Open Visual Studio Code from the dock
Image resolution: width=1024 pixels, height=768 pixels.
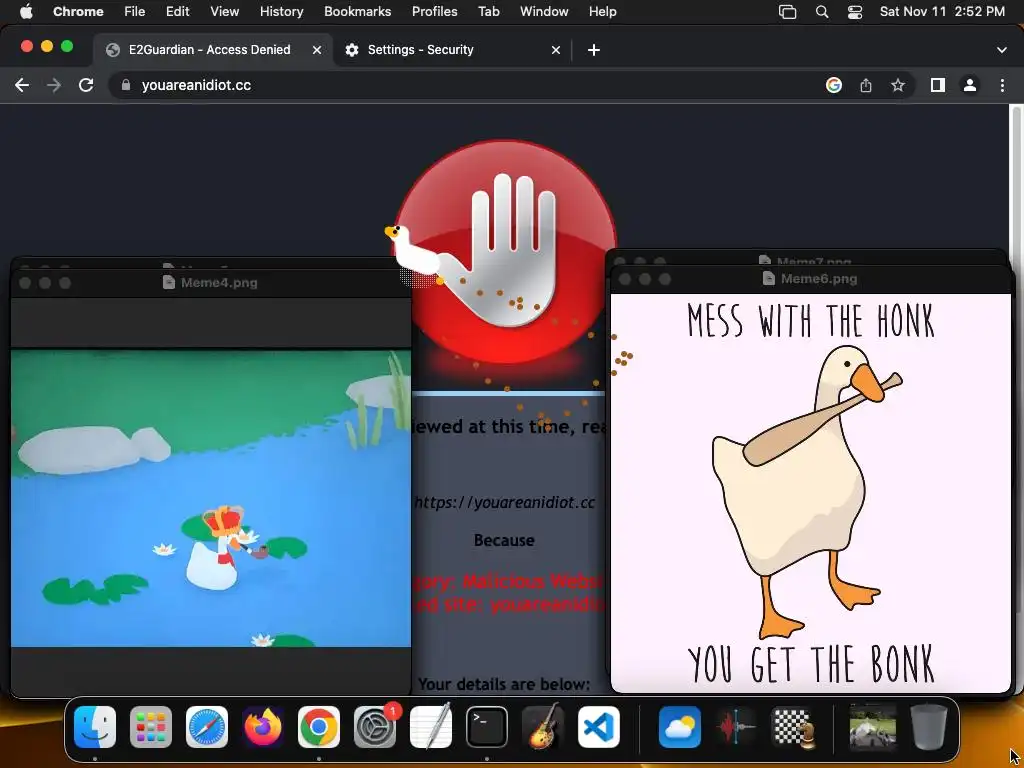[599, 727]
